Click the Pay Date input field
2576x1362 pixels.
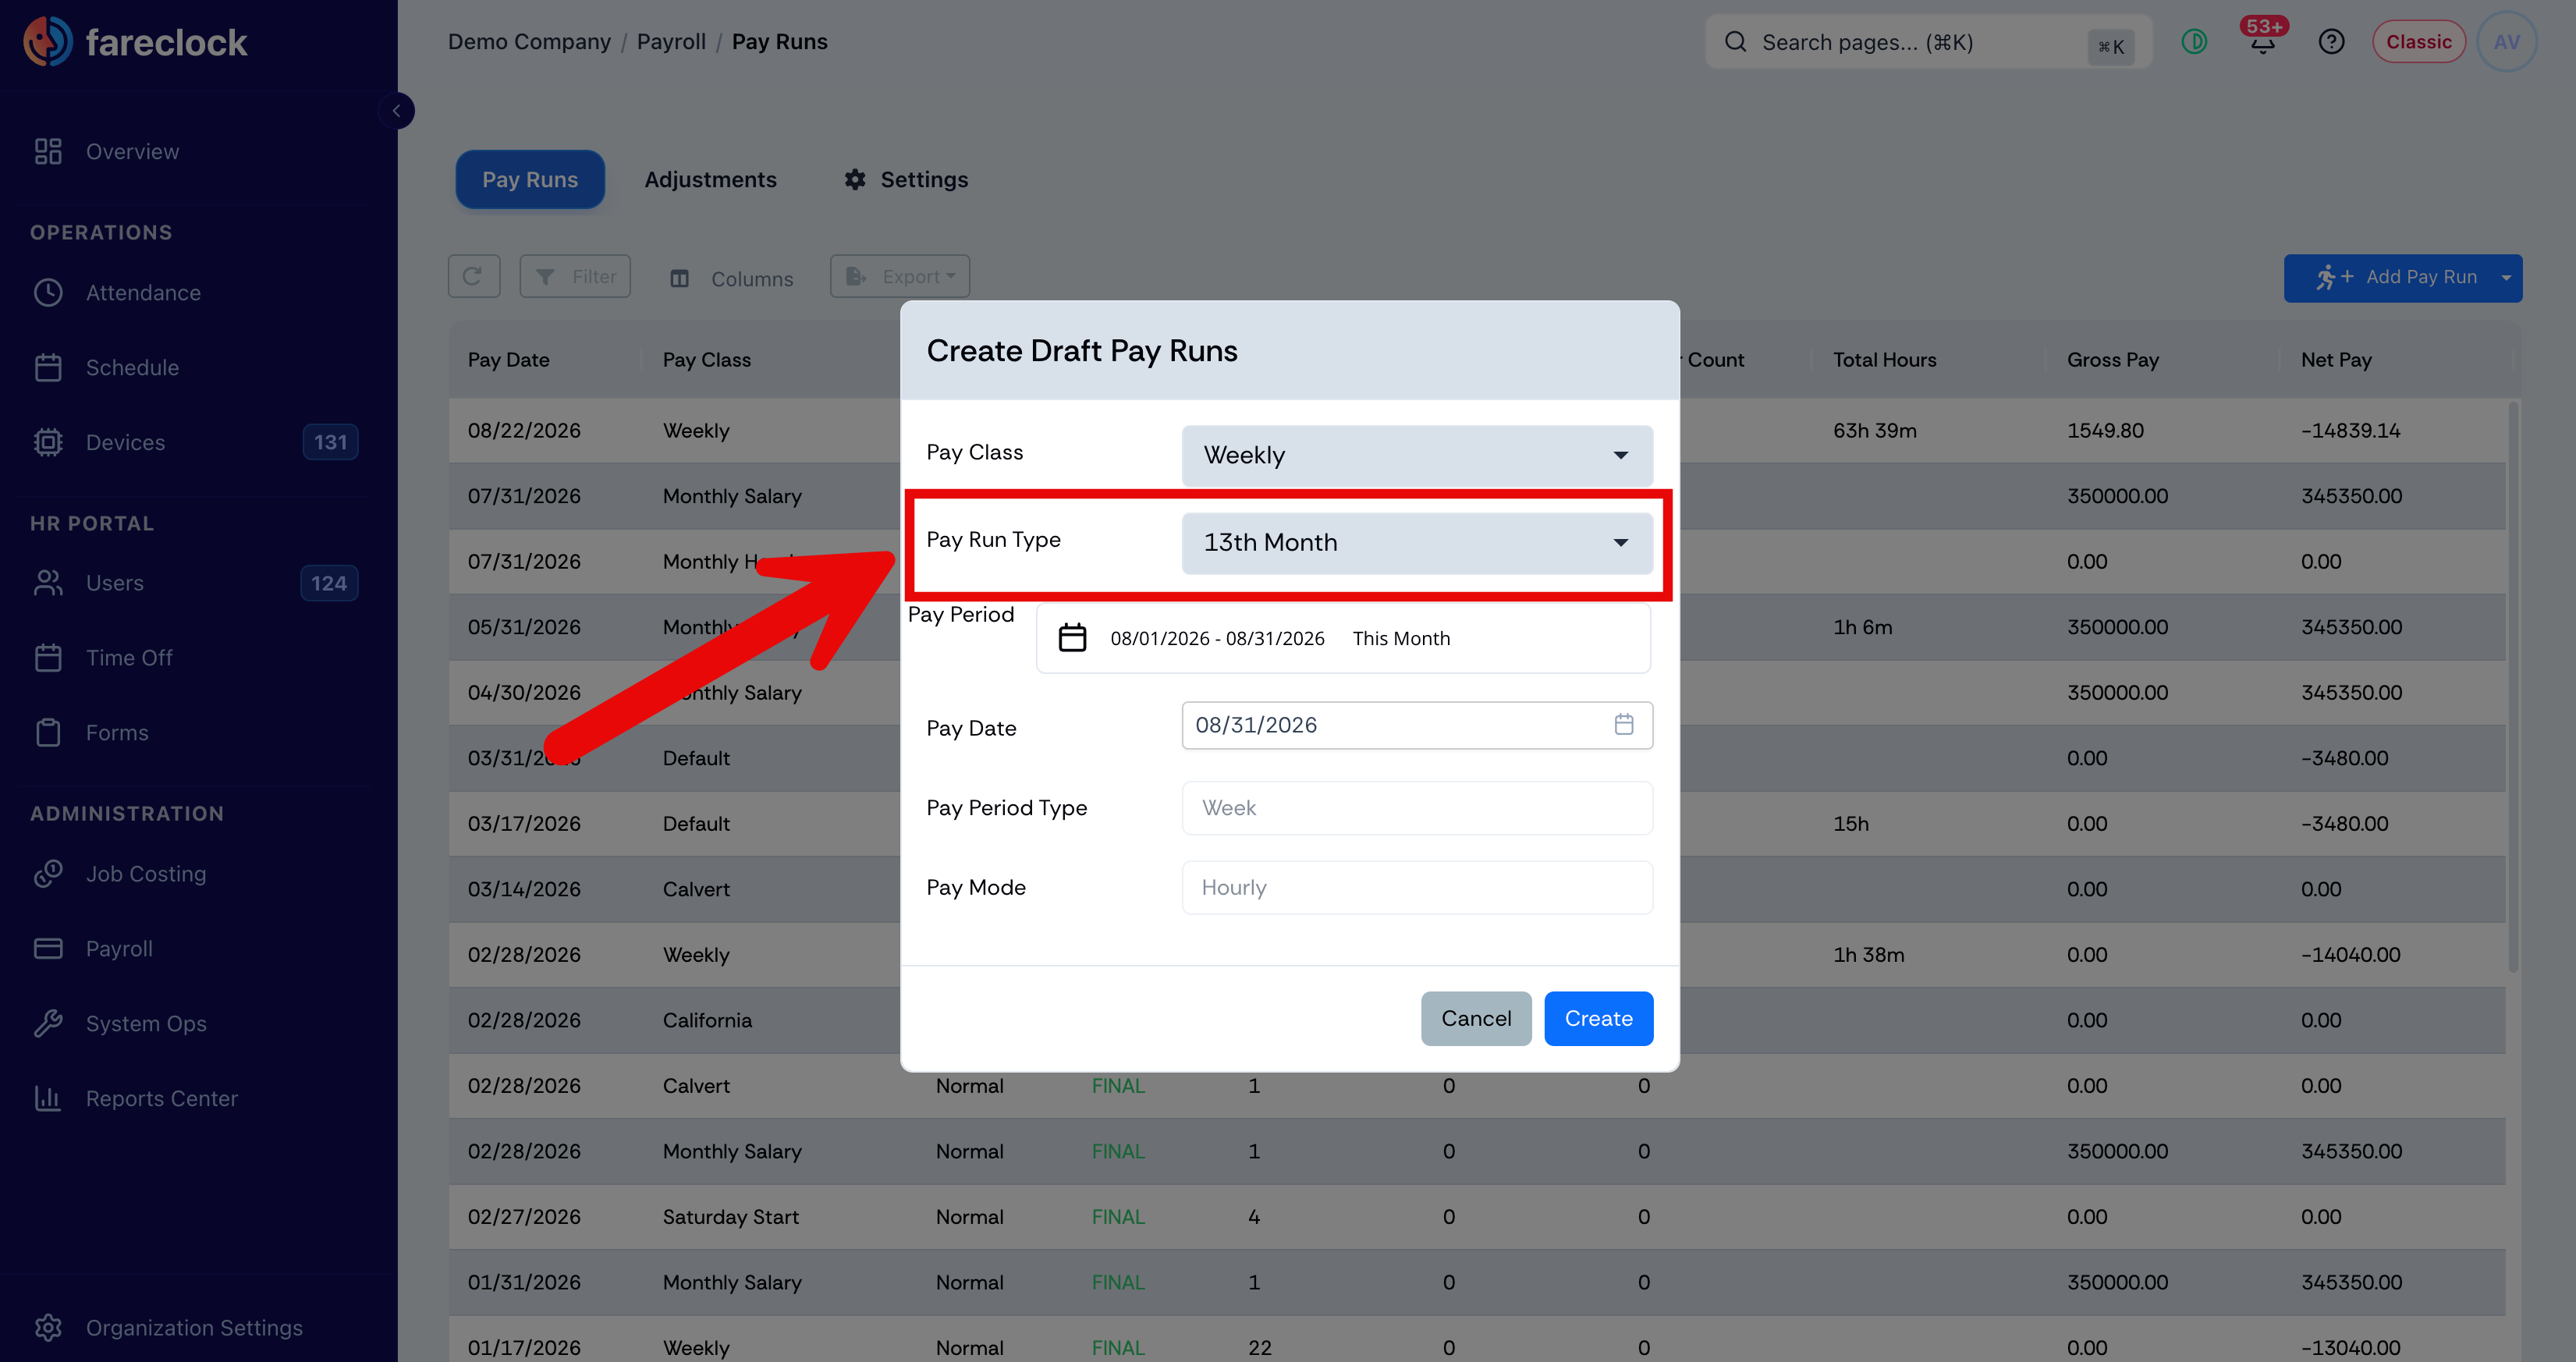(1416, 725)
